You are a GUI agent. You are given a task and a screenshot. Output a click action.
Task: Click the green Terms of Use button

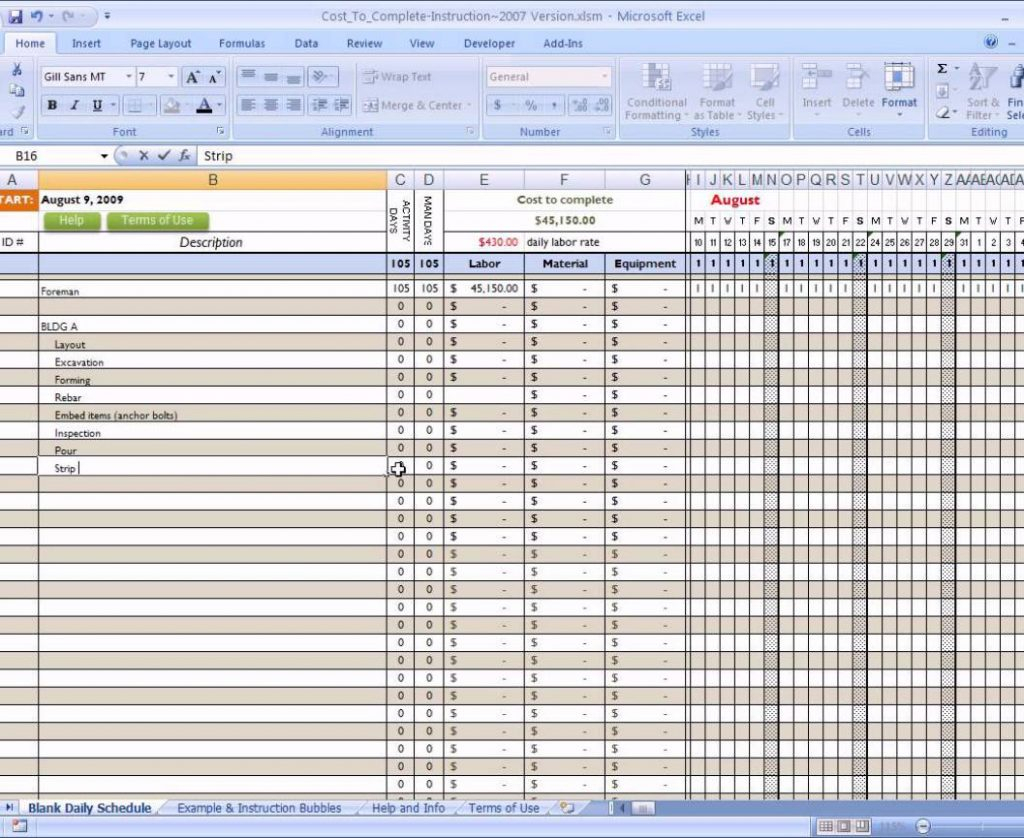coord(157,221)
